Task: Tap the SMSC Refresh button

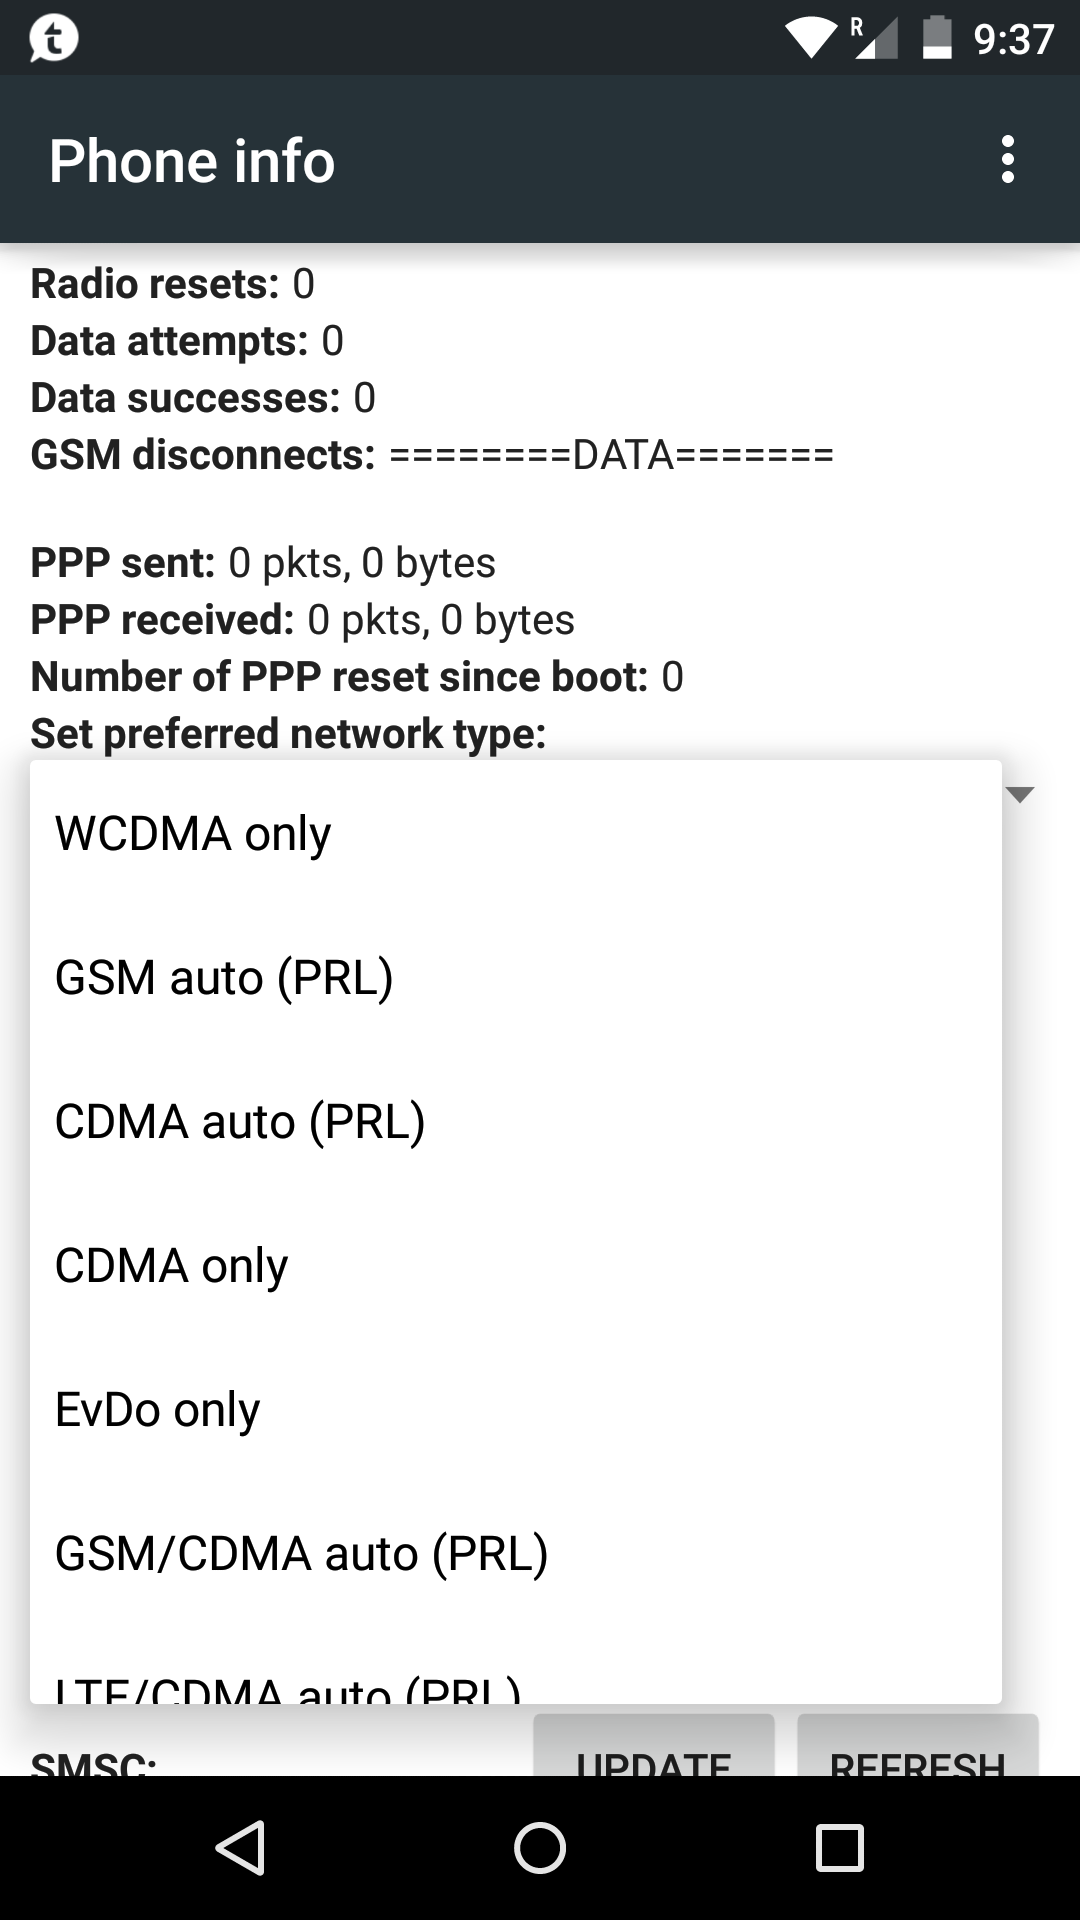Action: pyautogui.click(x=917, y=1750)
